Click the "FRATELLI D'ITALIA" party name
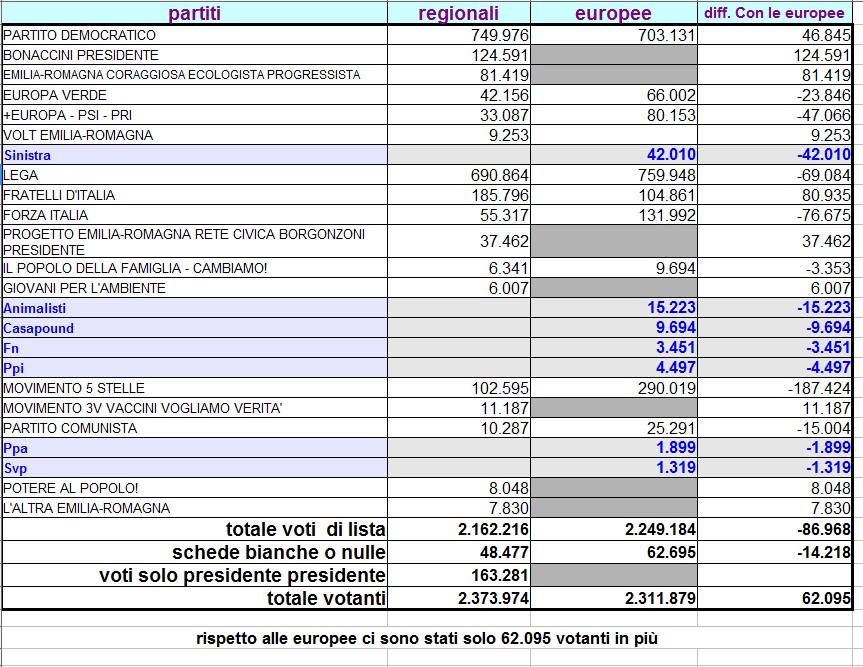 pos(59,195)
